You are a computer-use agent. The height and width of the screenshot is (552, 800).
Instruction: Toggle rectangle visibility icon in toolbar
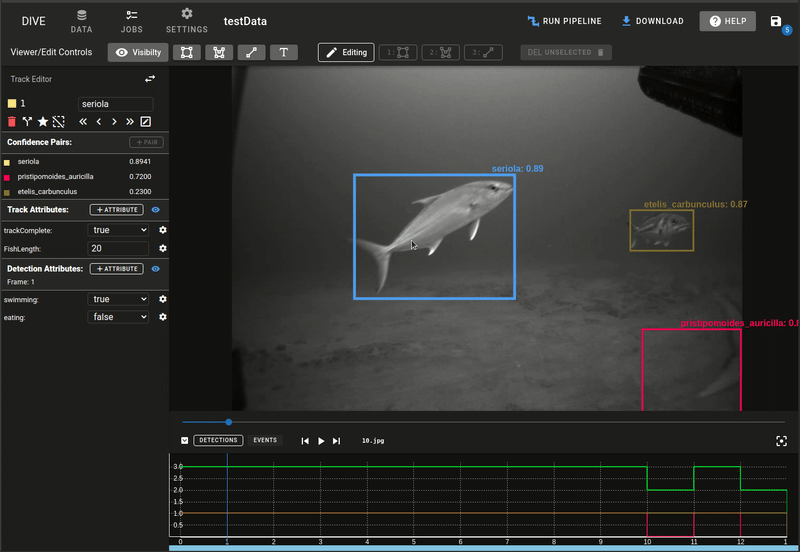[187, 53]
